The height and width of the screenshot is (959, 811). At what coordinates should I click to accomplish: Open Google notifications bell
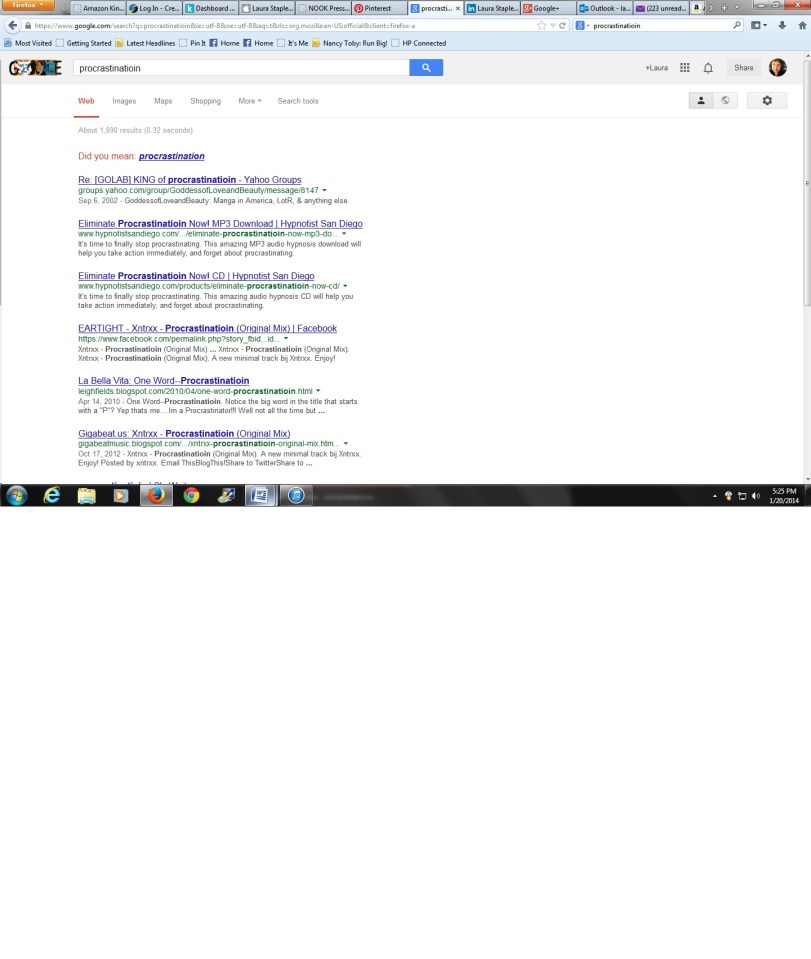(x=708, y=68)
